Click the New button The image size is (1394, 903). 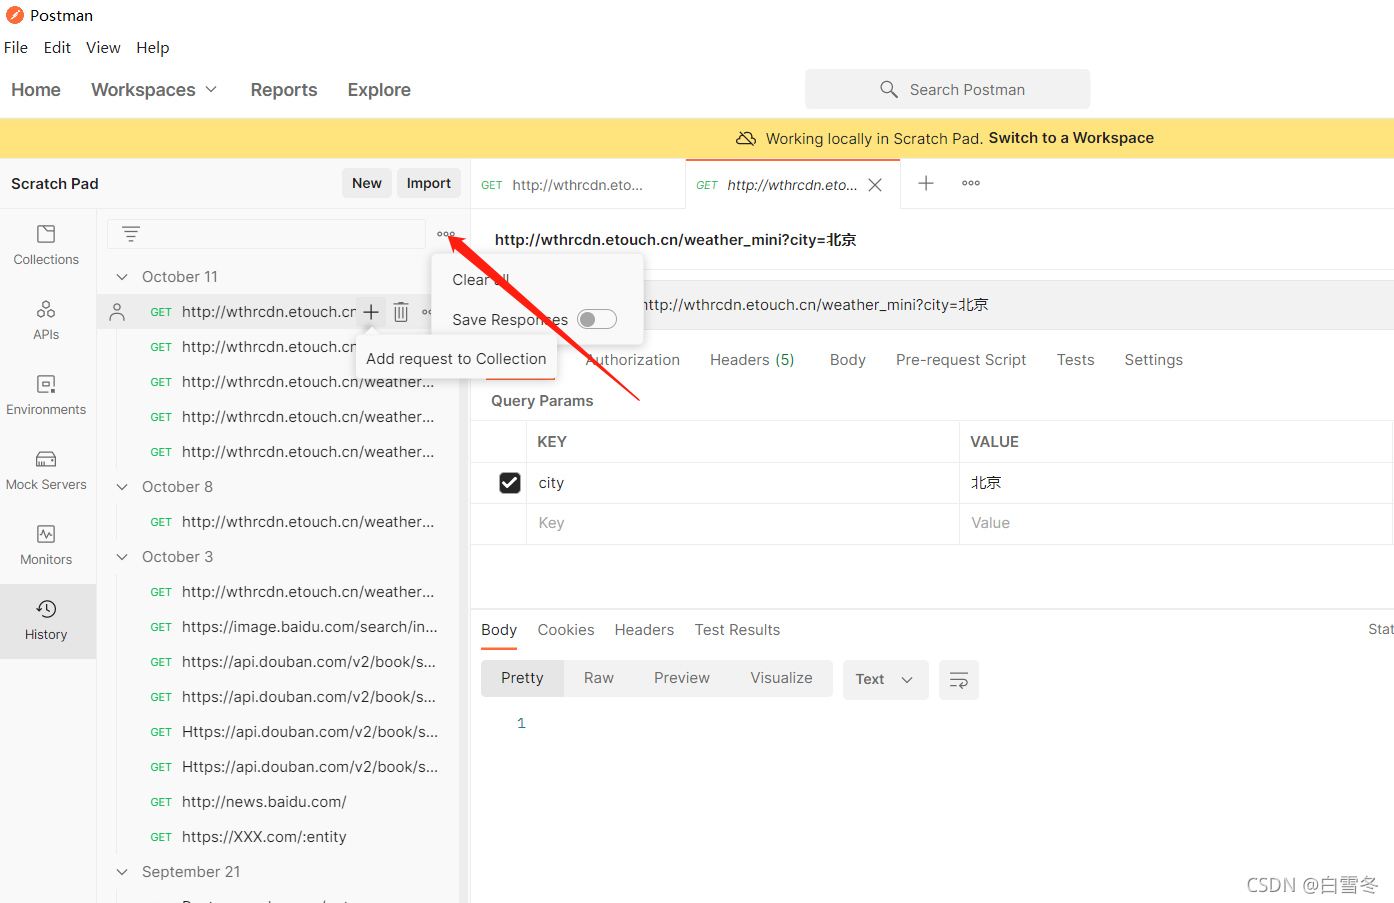pos(367,183)
